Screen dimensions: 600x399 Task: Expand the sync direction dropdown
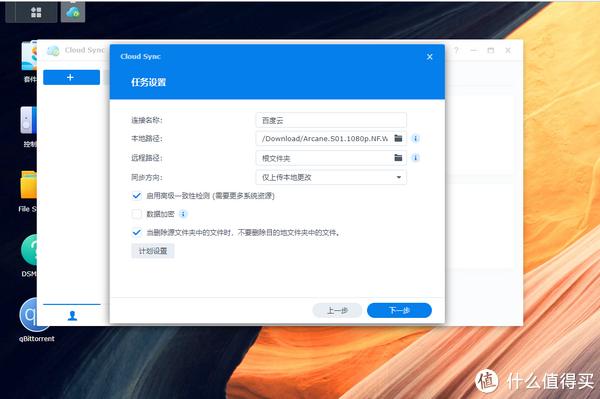click(x=331, y=178)
